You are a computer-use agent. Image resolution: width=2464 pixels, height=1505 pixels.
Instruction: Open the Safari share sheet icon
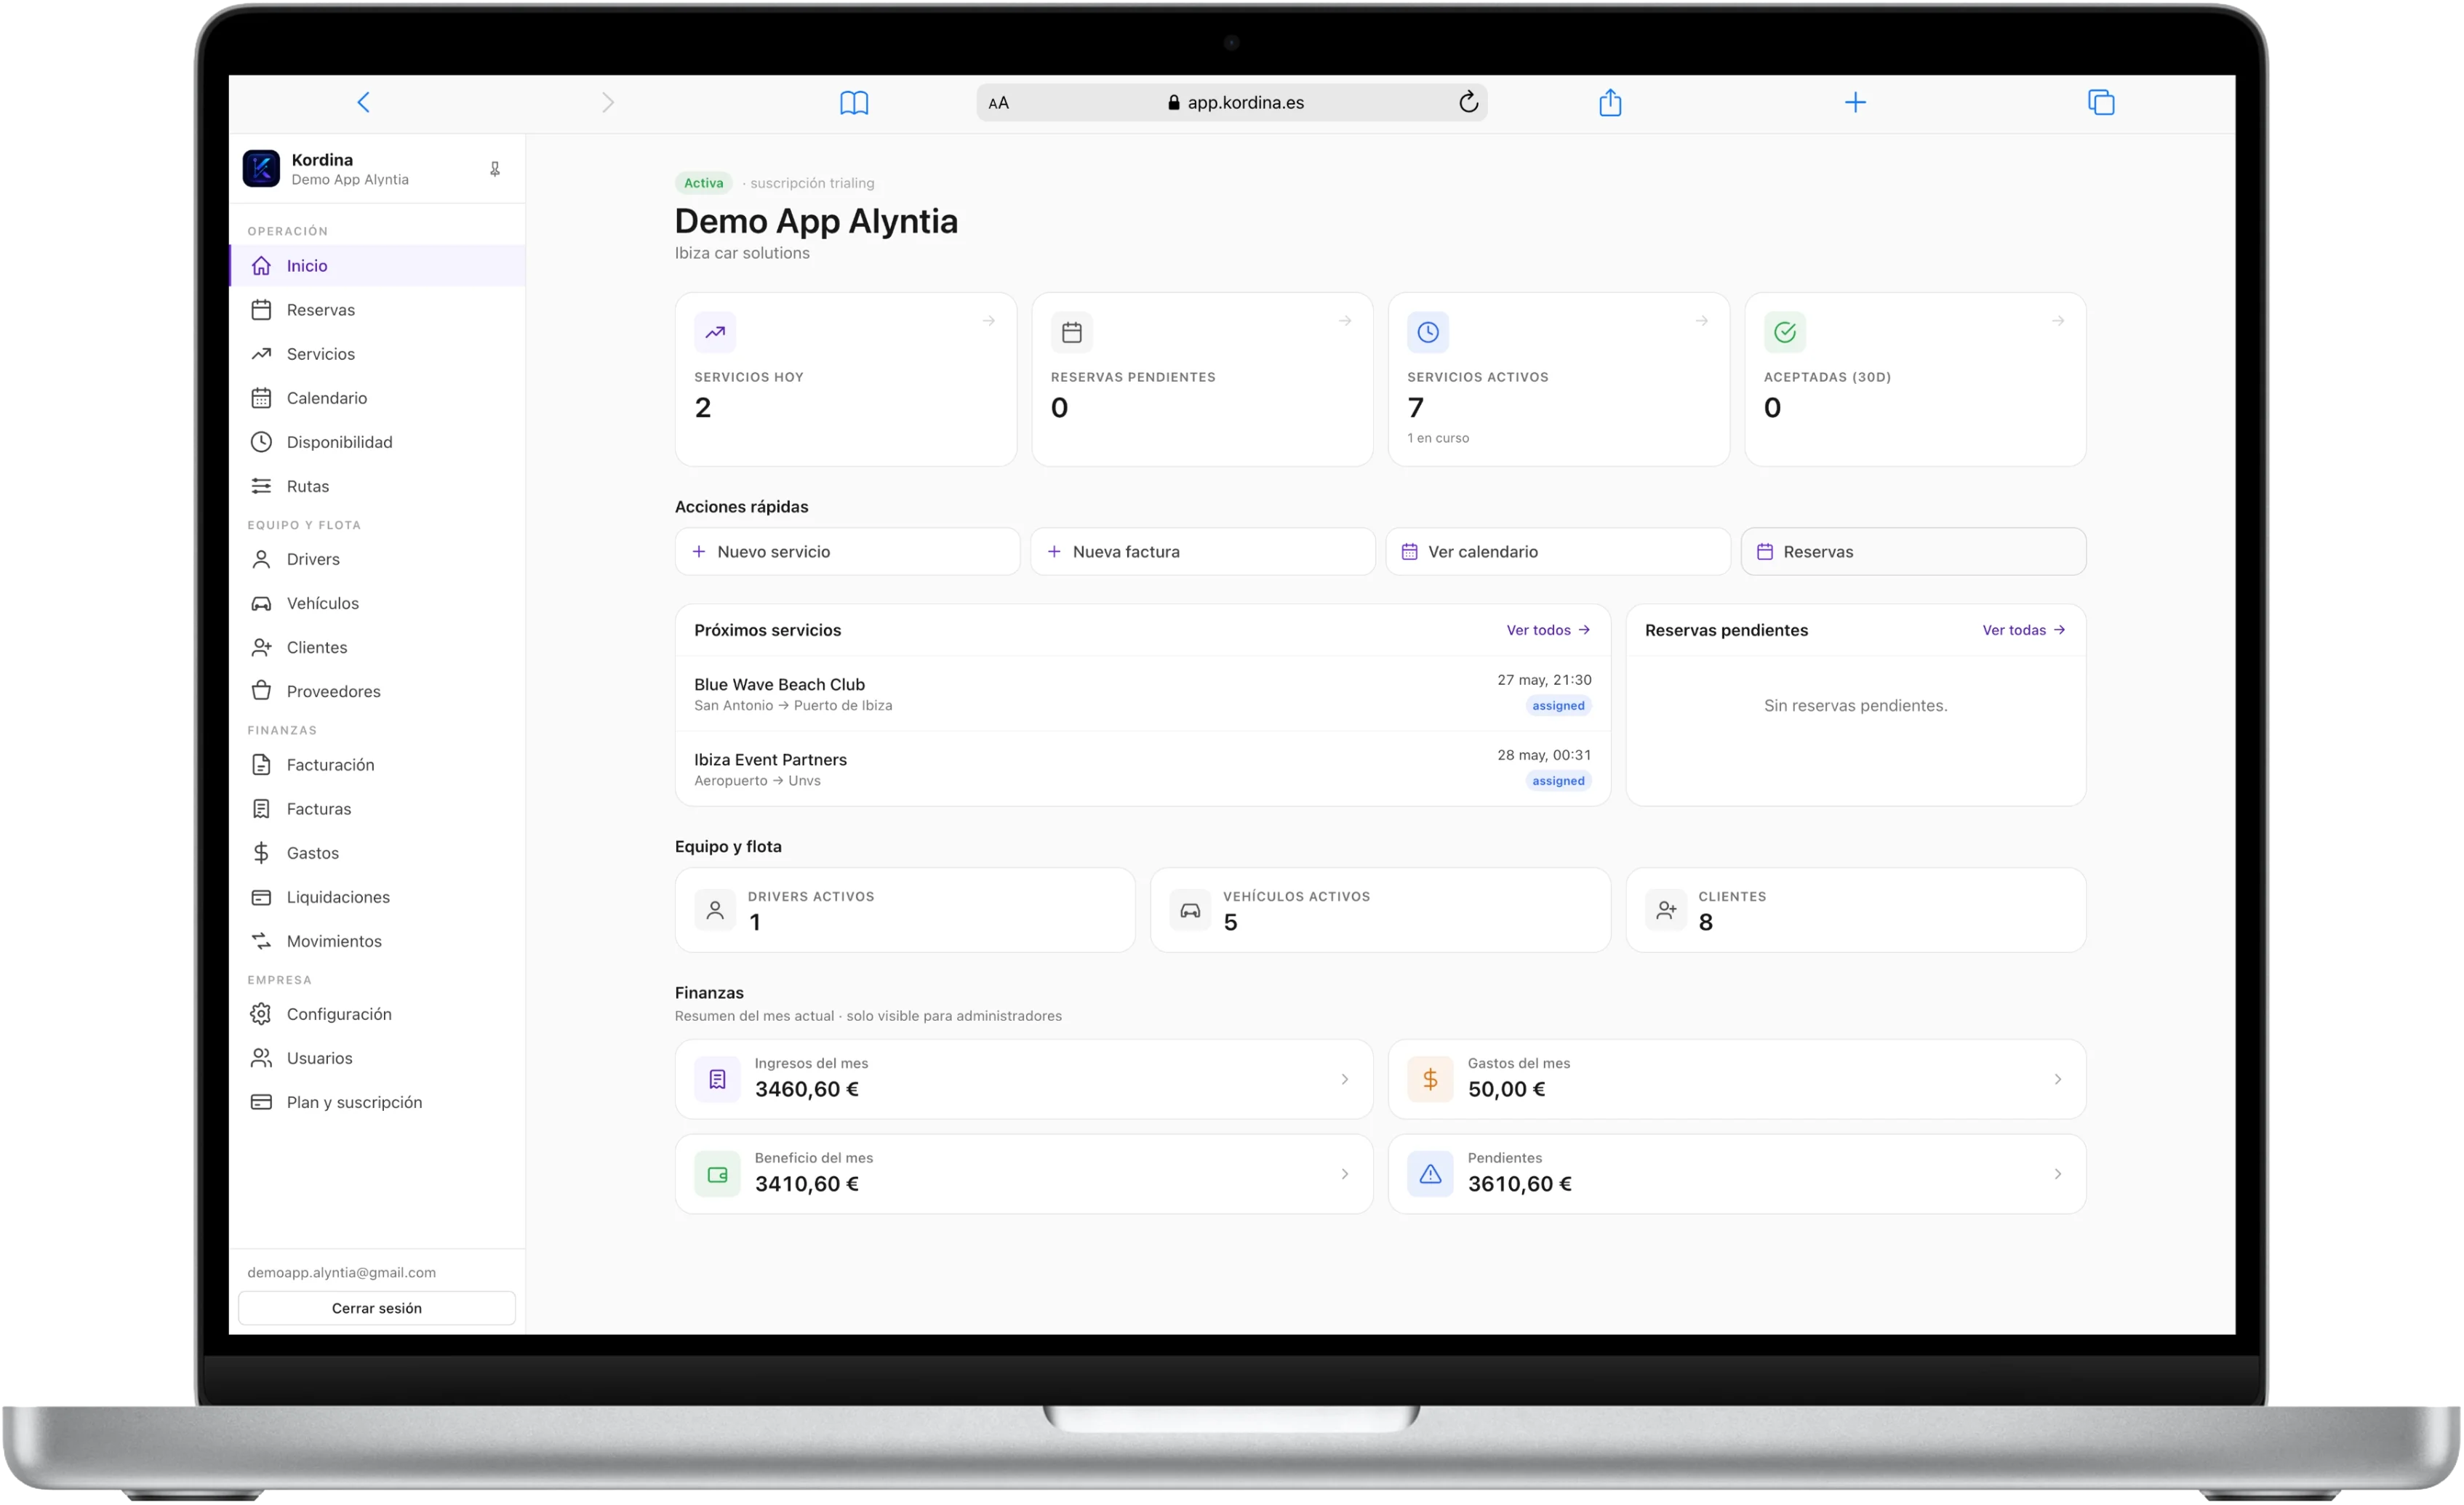[1610, 102]
